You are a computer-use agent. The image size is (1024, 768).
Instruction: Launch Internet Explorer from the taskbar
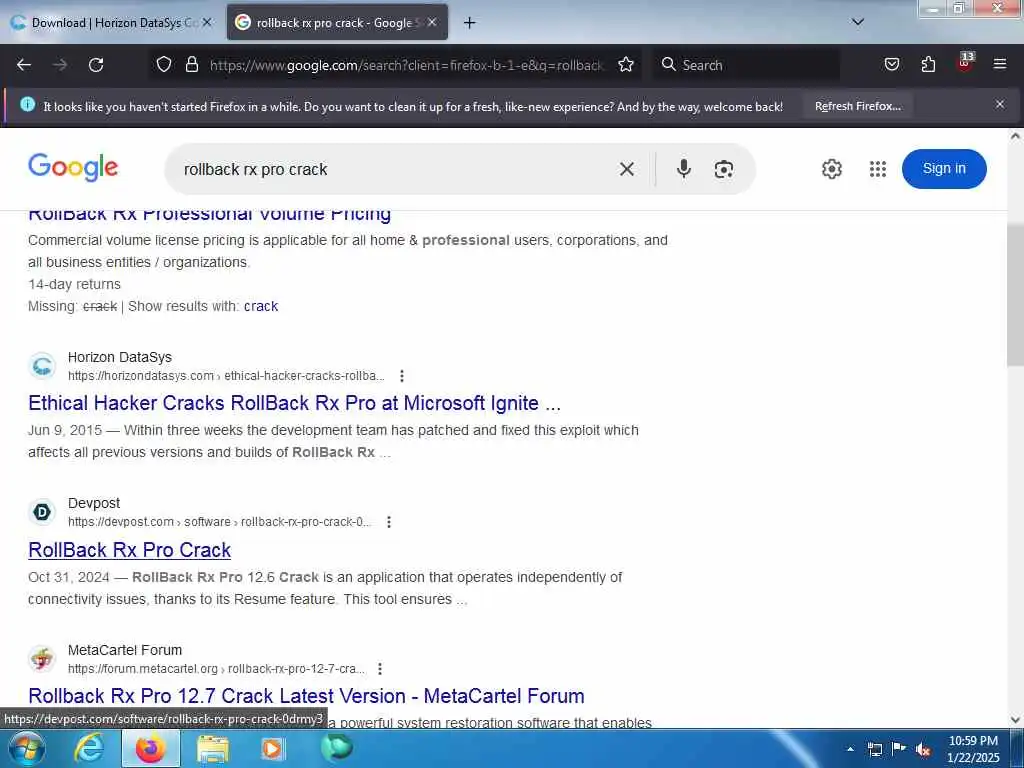89,749
